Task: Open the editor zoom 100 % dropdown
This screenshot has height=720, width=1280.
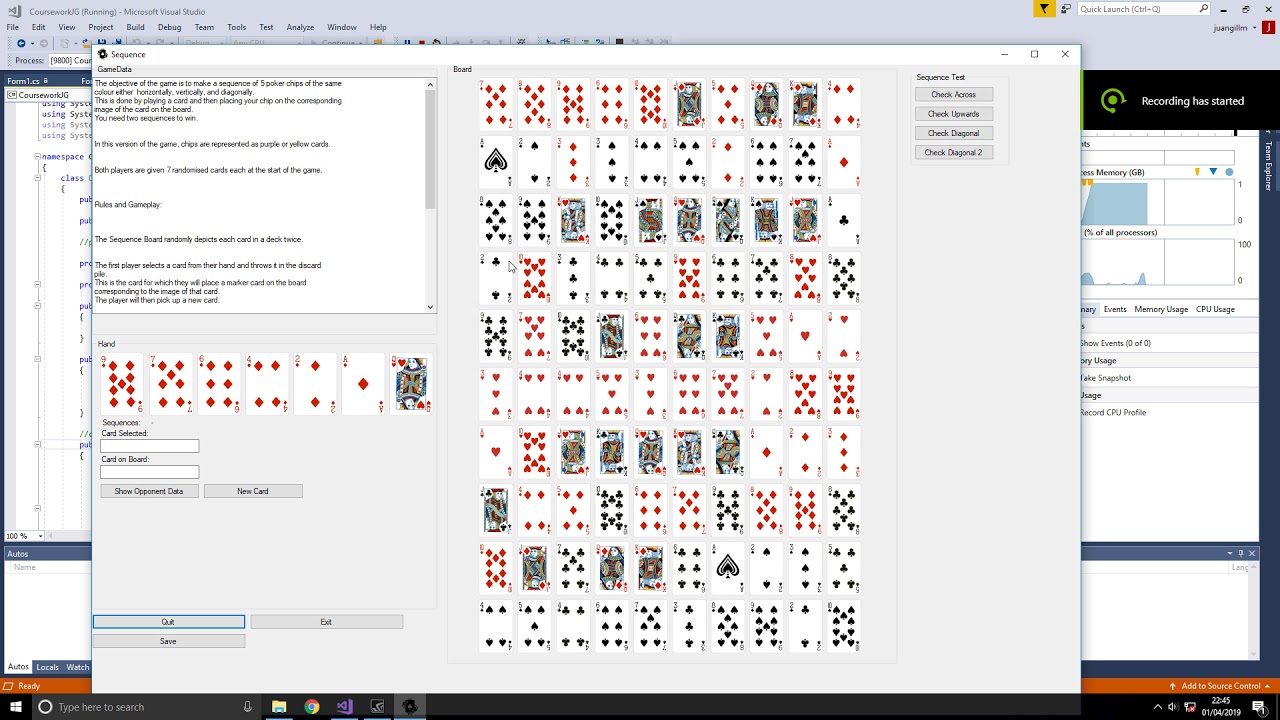Action: point(38,536)
